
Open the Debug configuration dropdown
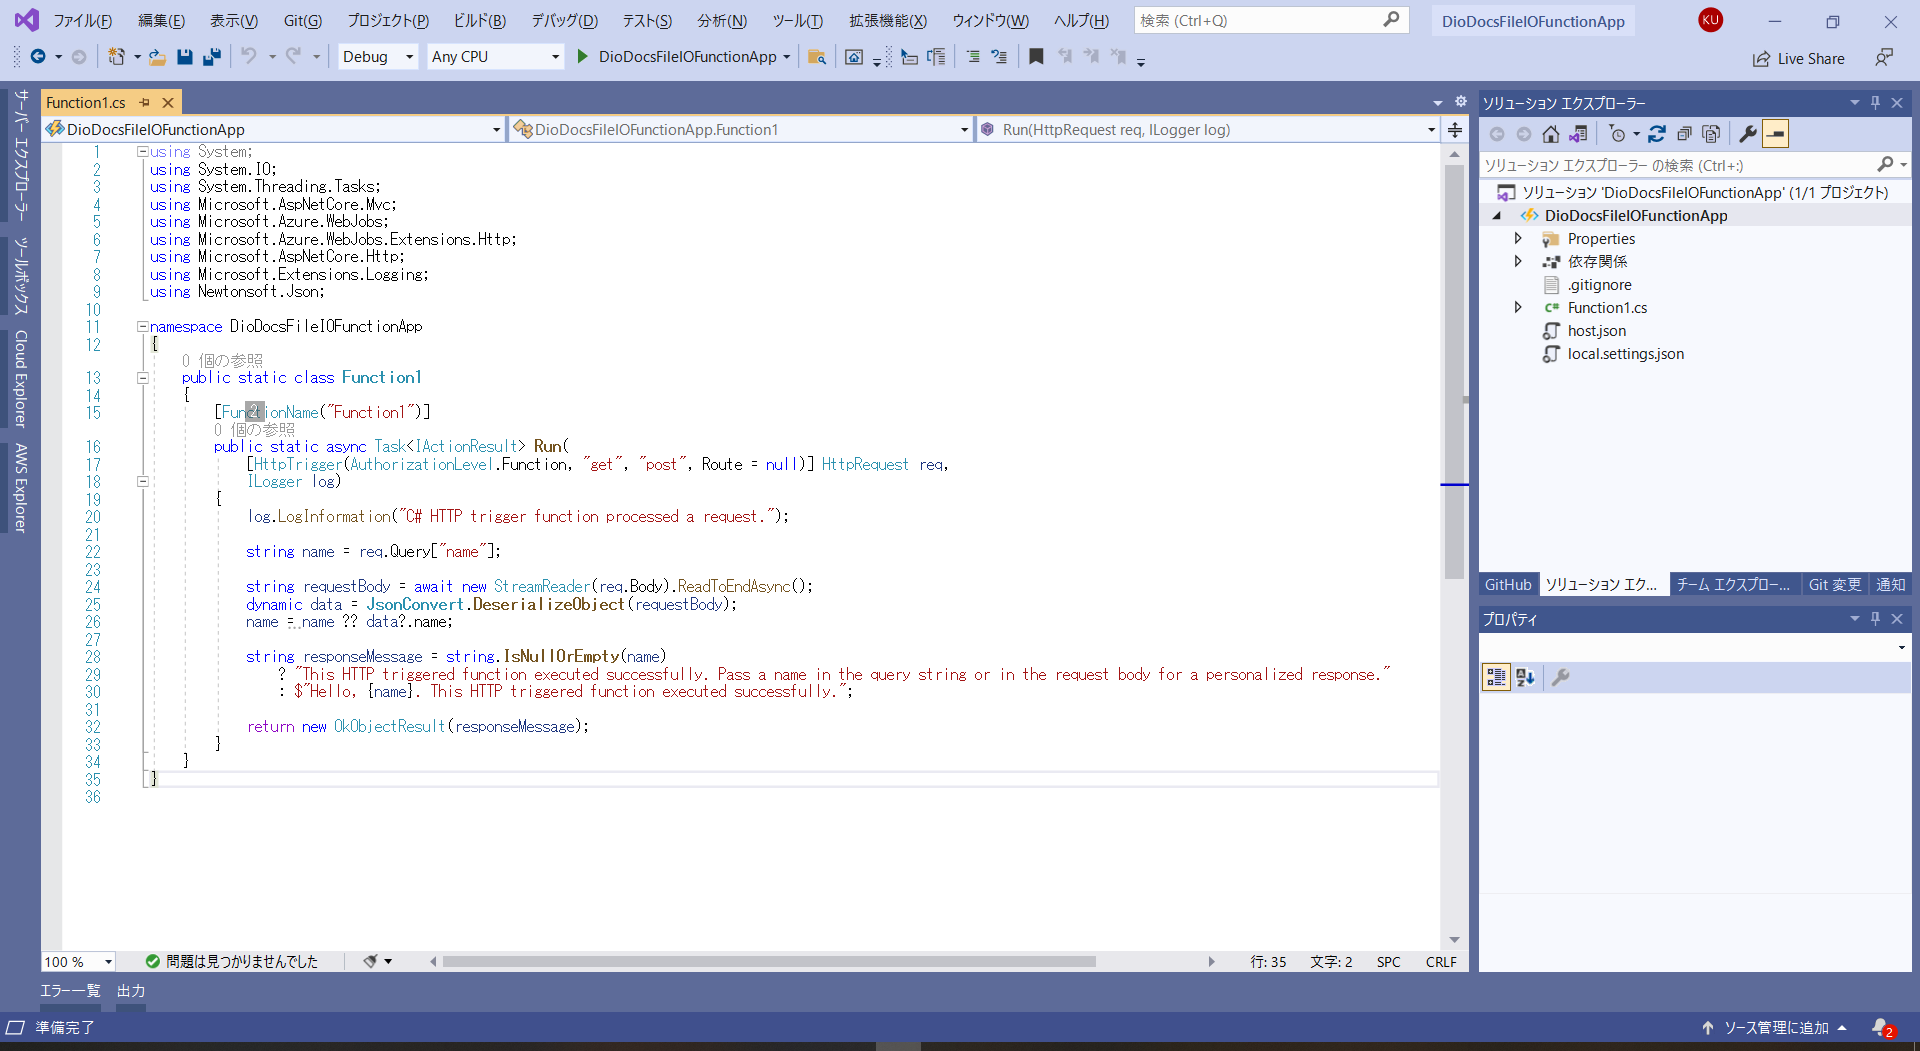pos(378,57)
